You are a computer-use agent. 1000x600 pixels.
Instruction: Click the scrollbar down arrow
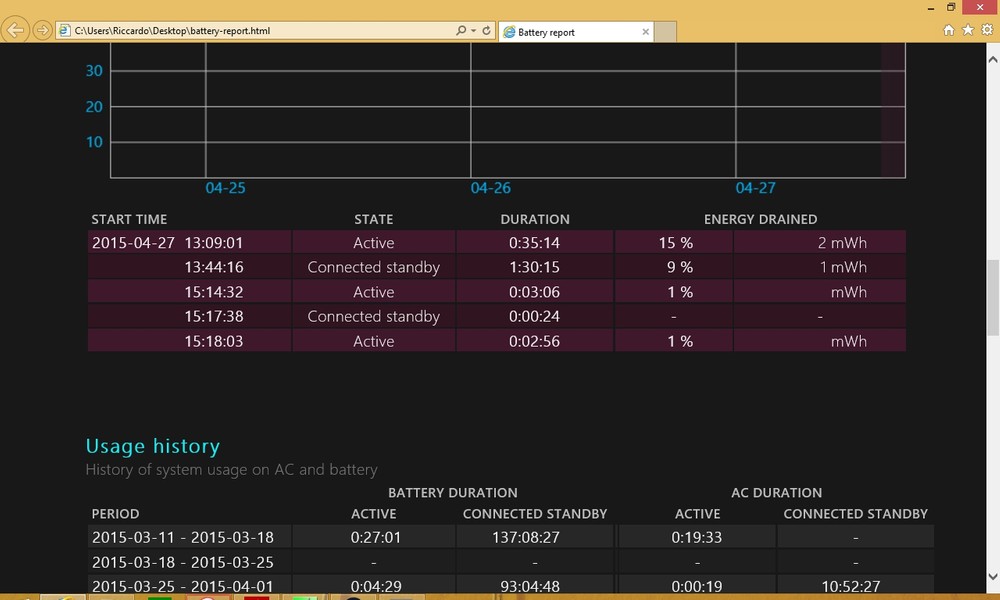[992, 576]
